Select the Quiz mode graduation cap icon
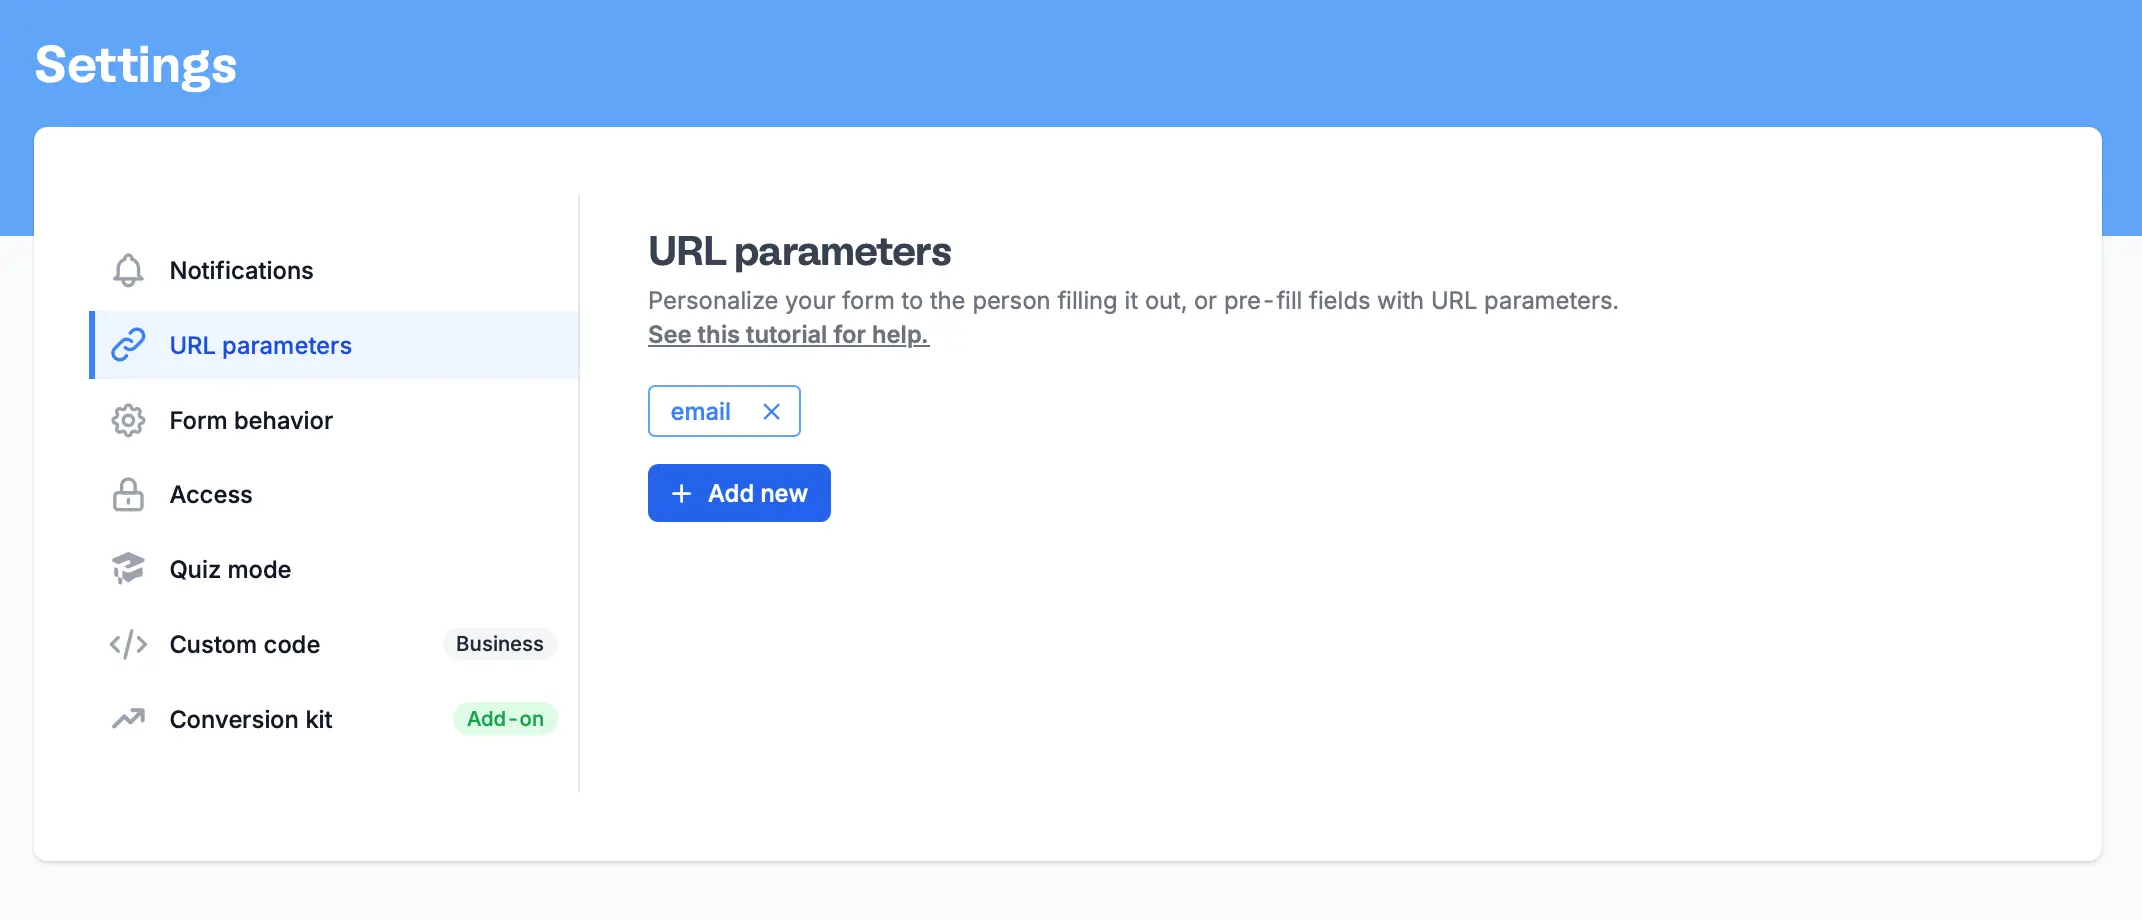 [128, 569]
